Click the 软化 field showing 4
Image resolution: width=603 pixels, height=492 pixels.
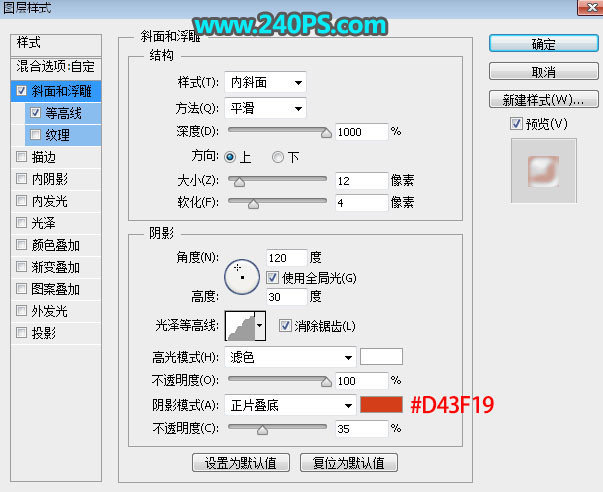point(361,203)
